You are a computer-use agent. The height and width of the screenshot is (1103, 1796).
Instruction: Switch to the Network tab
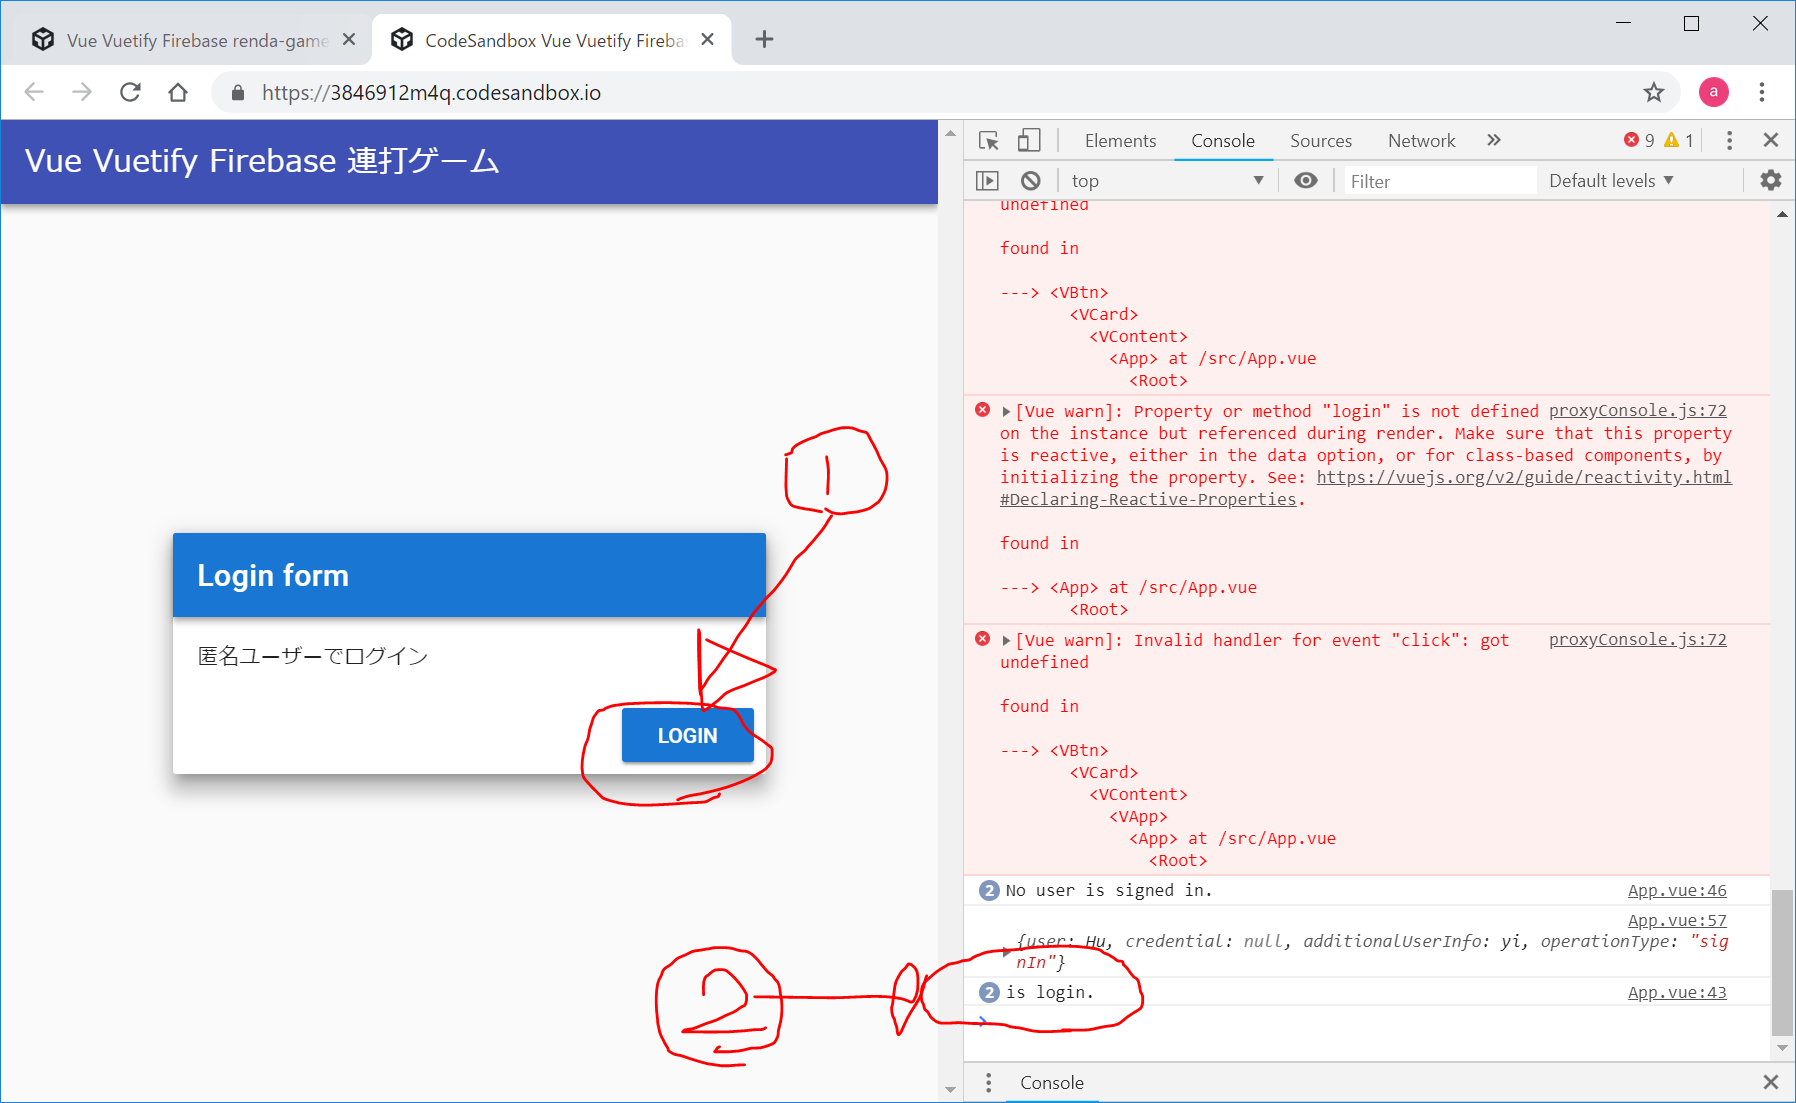pos(1421,141)
